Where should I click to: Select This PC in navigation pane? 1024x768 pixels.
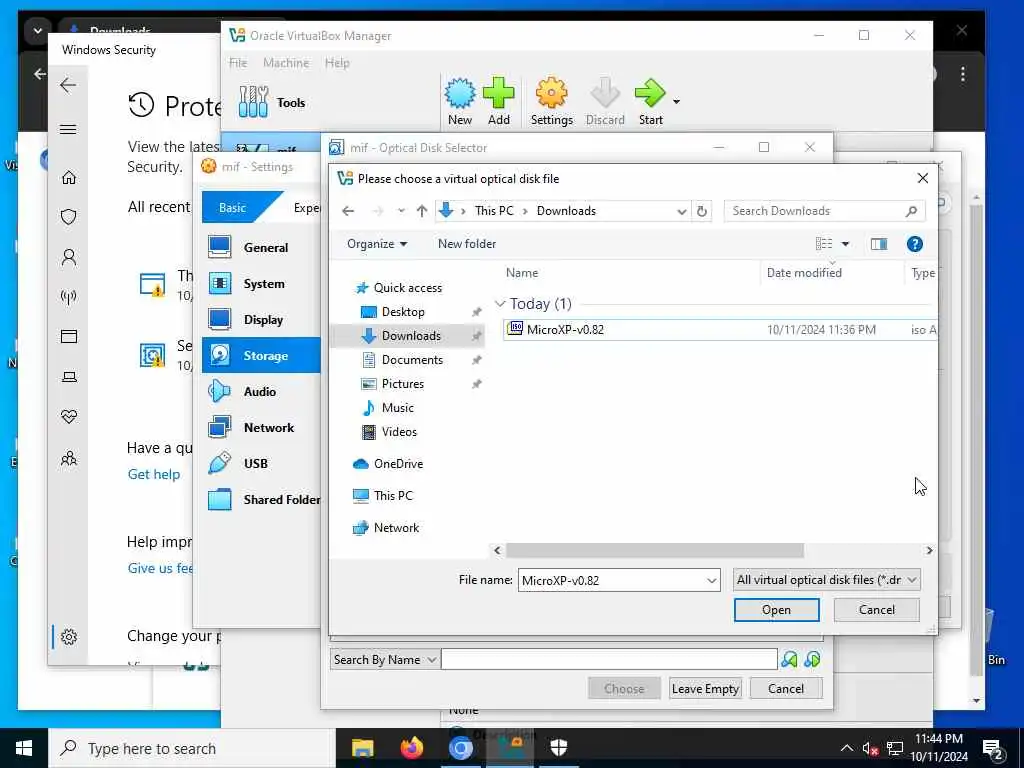(392, 496)
